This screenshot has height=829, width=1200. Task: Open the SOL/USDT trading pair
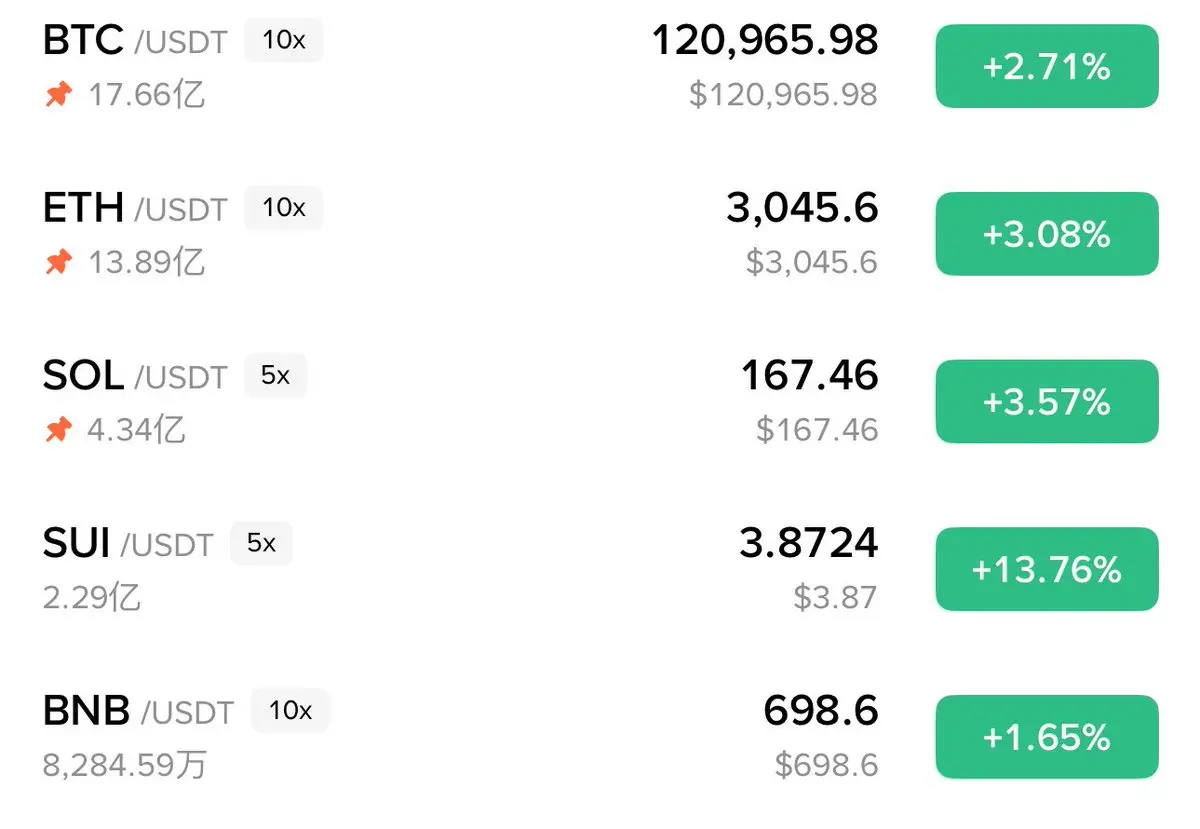135,376
